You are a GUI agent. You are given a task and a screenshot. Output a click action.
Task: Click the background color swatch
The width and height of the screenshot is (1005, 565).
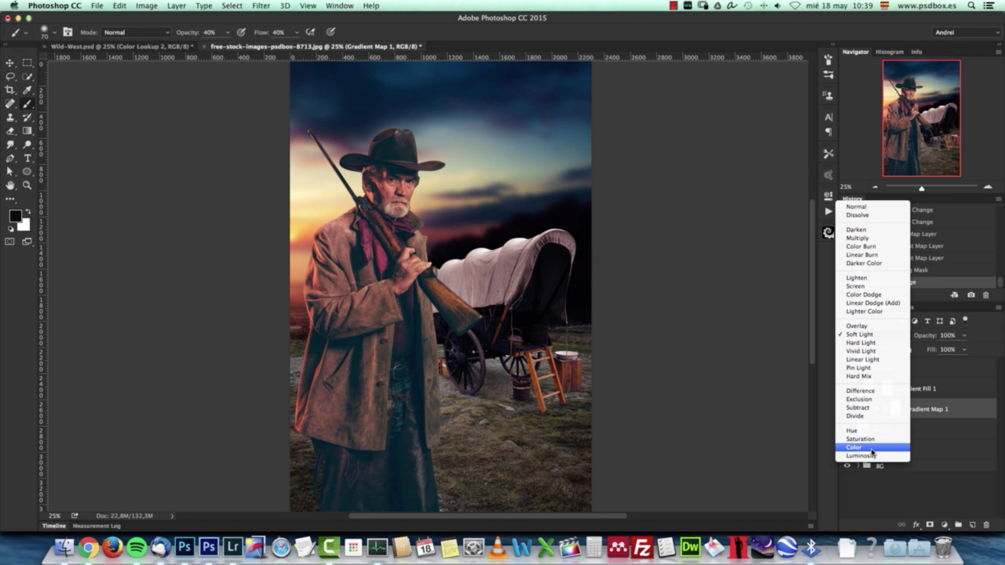24,225
